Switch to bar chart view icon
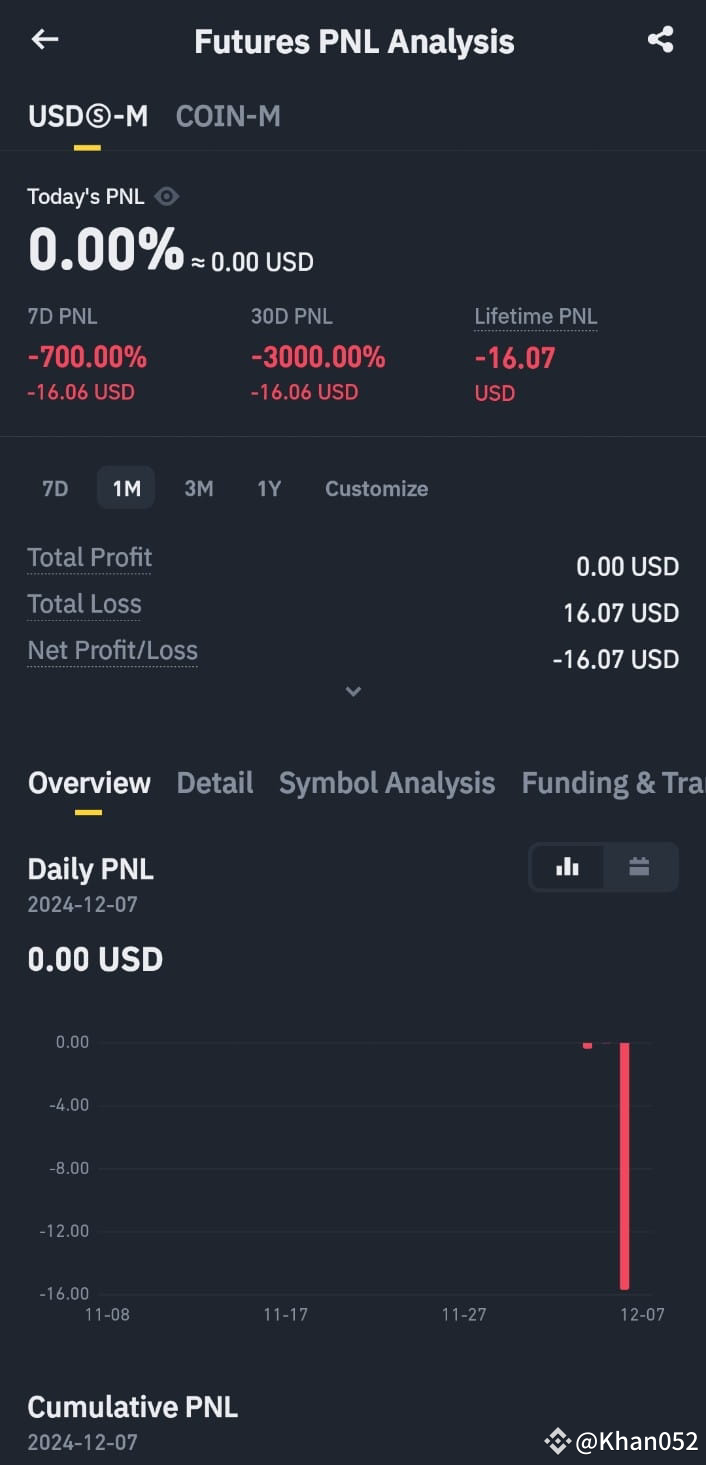The height and width of the screenshot is (1465, 706). [568, 867]
